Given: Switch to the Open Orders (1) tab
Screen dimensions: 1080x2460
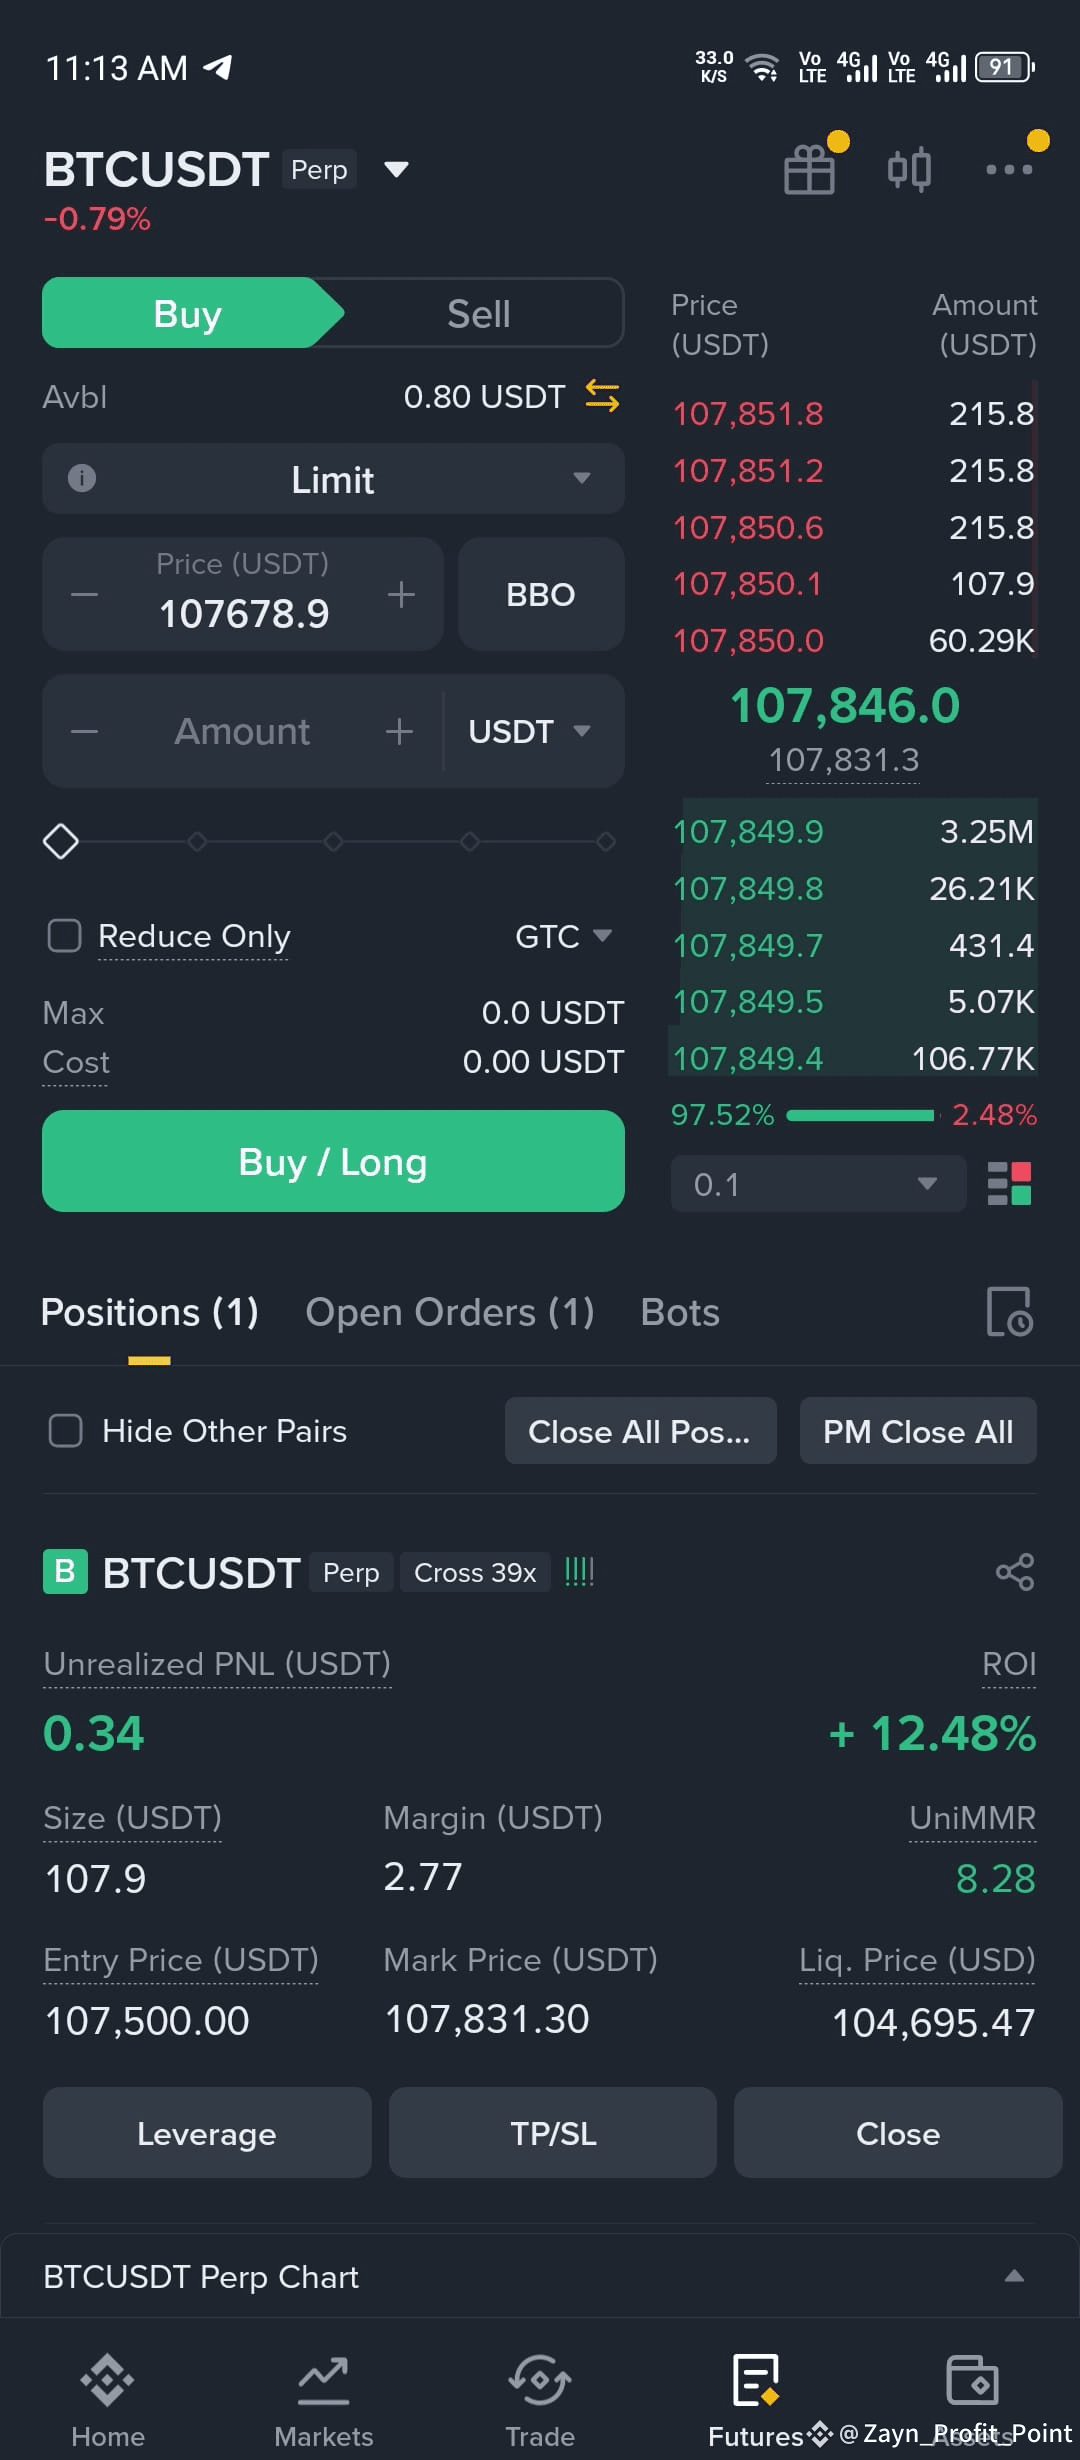Looking at the screenshot, I should point(450,1312).
